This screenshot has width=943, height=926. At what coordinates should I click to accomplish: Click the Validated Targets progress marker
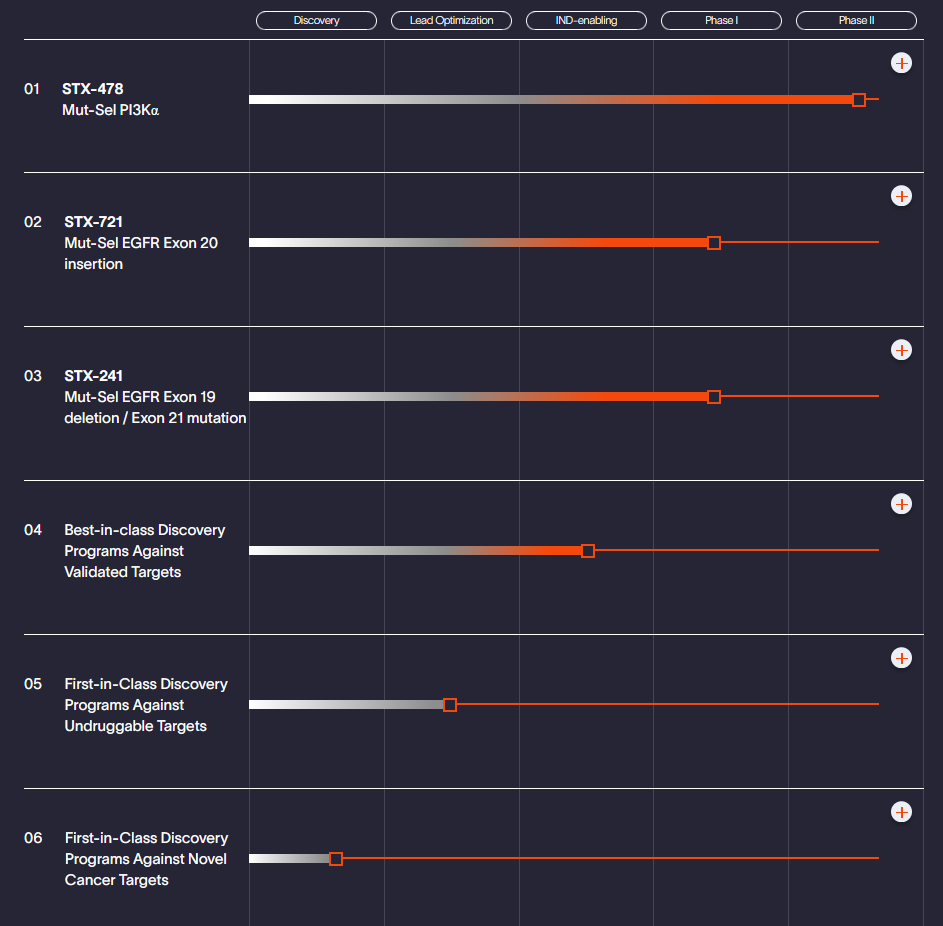pos(588,551)
